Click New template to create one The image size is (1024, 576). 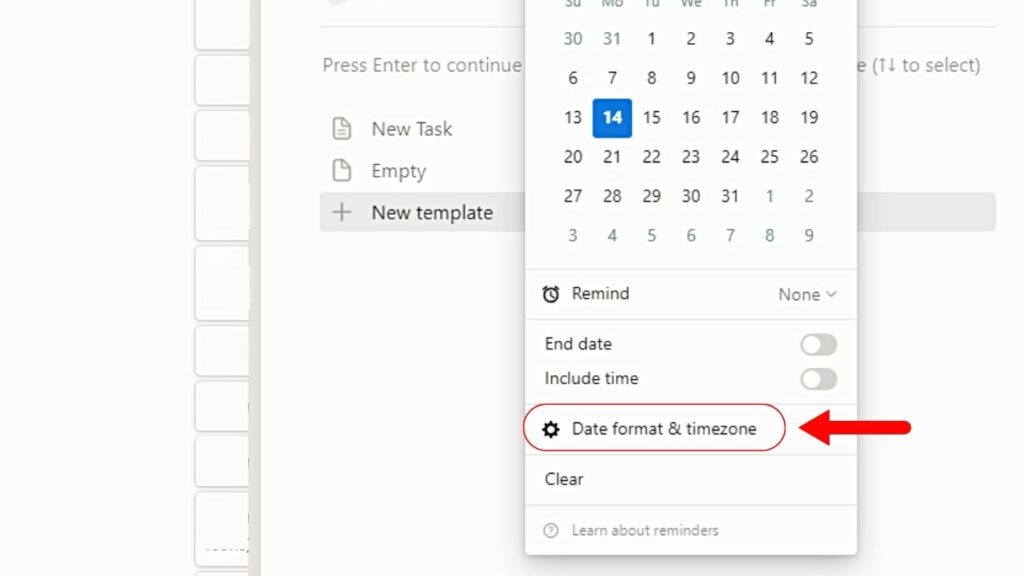[434, 212]
